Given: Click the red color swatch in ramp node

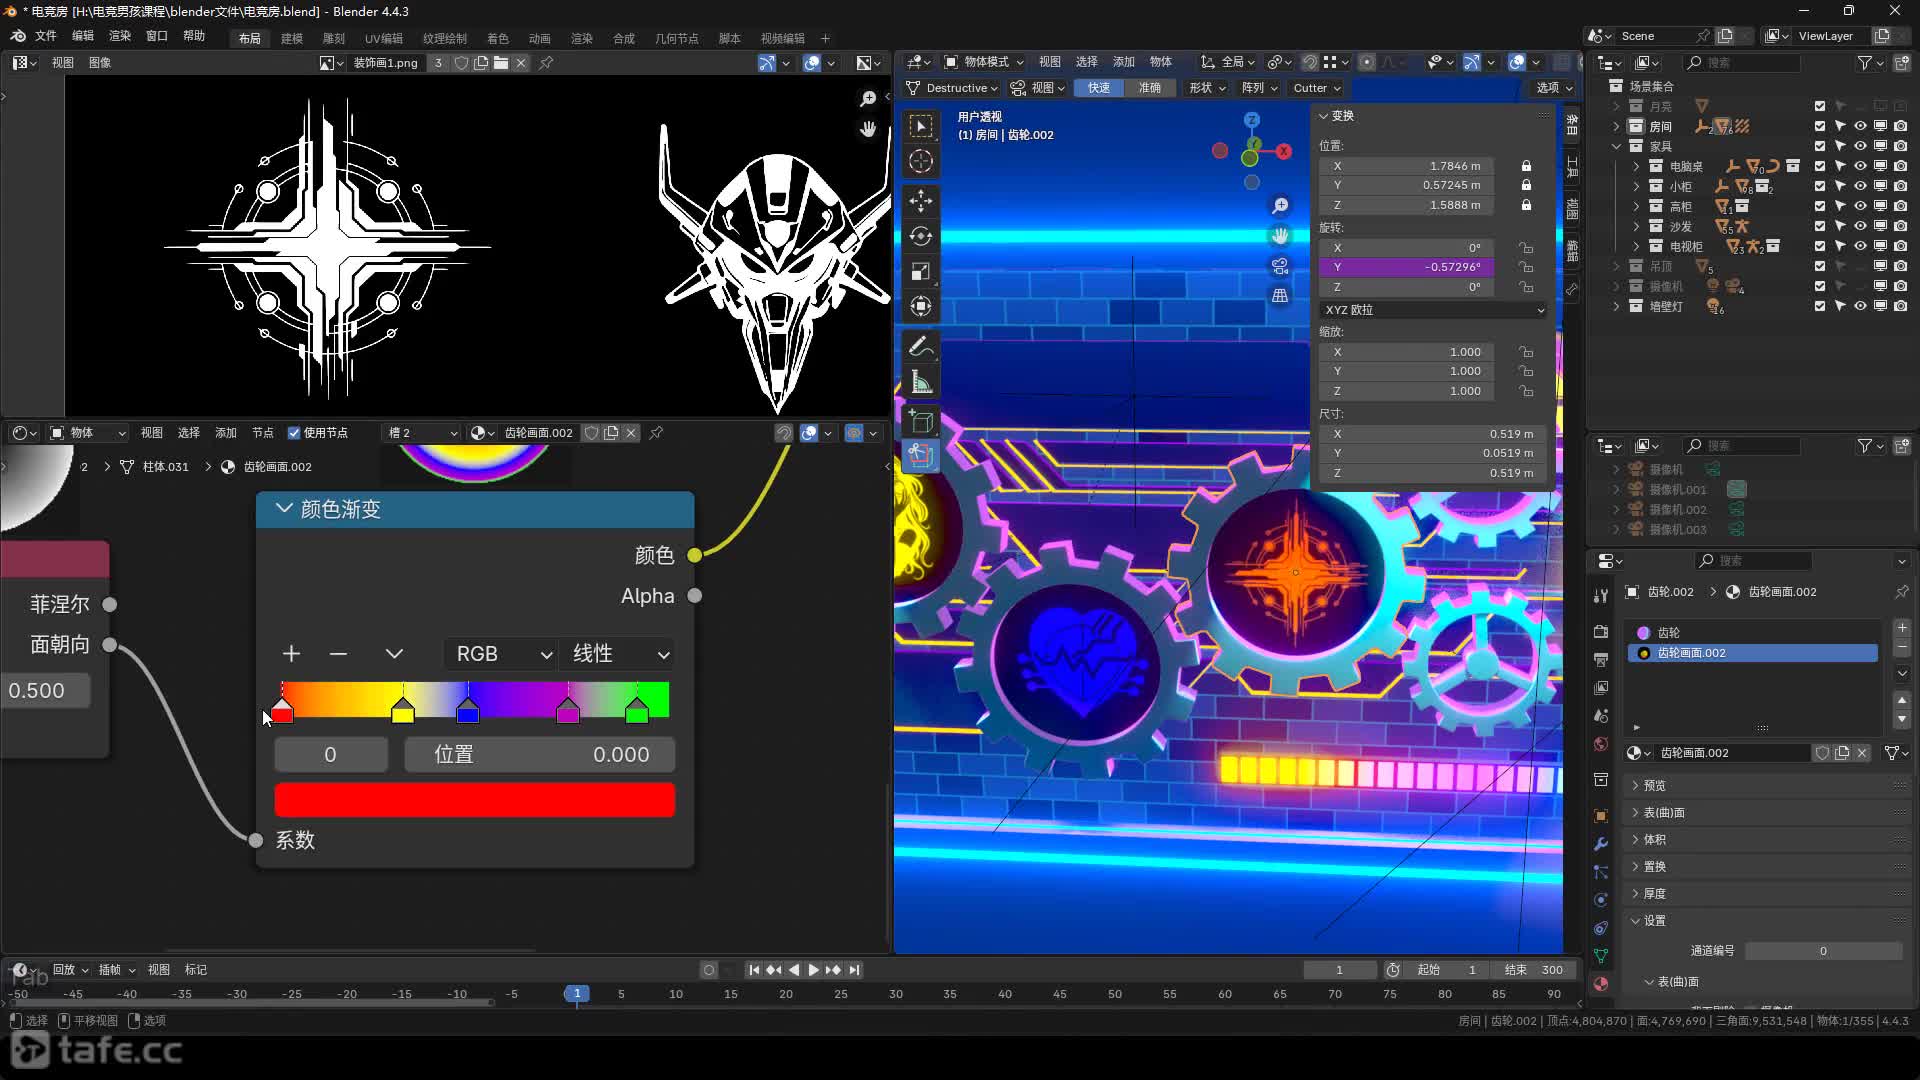Looking at the screenshot, I should (x=474, y=800).
